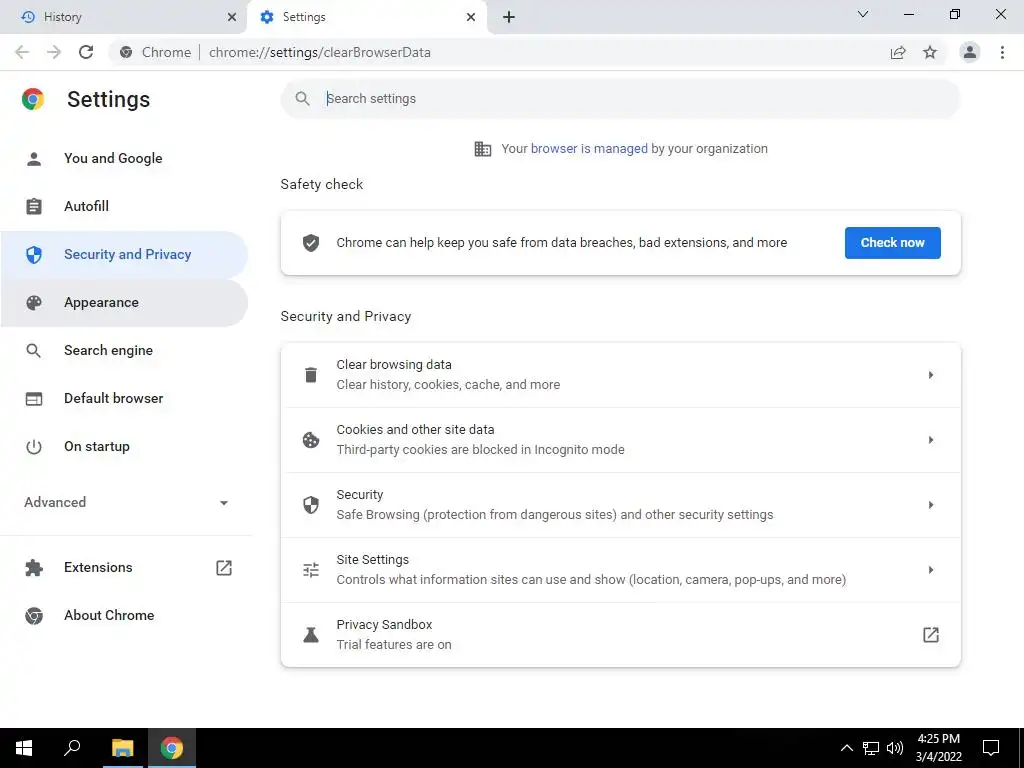This screenshot has height=768, width=1024.
Task: Open File Explorer from the taskbar
Action: 122,748
